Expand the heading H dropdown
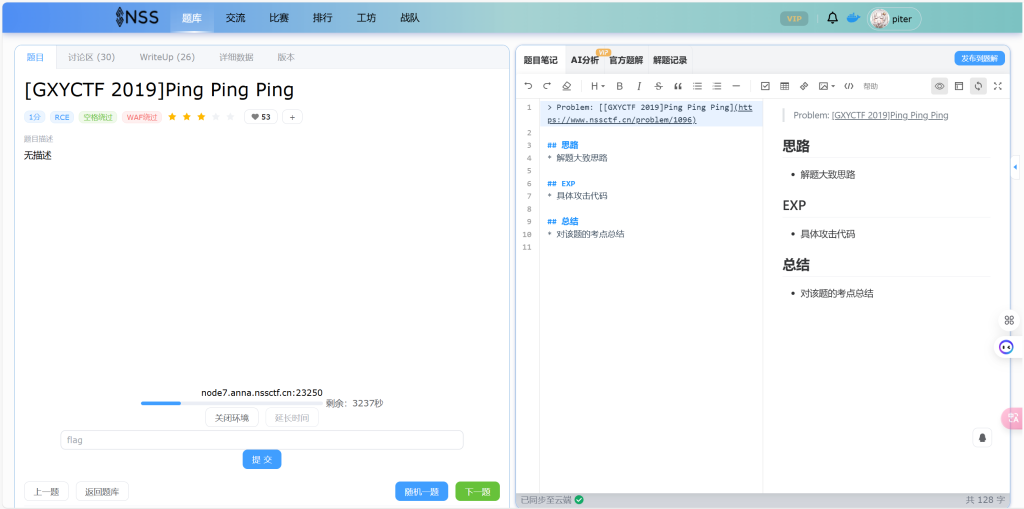 tap(597, 86)
